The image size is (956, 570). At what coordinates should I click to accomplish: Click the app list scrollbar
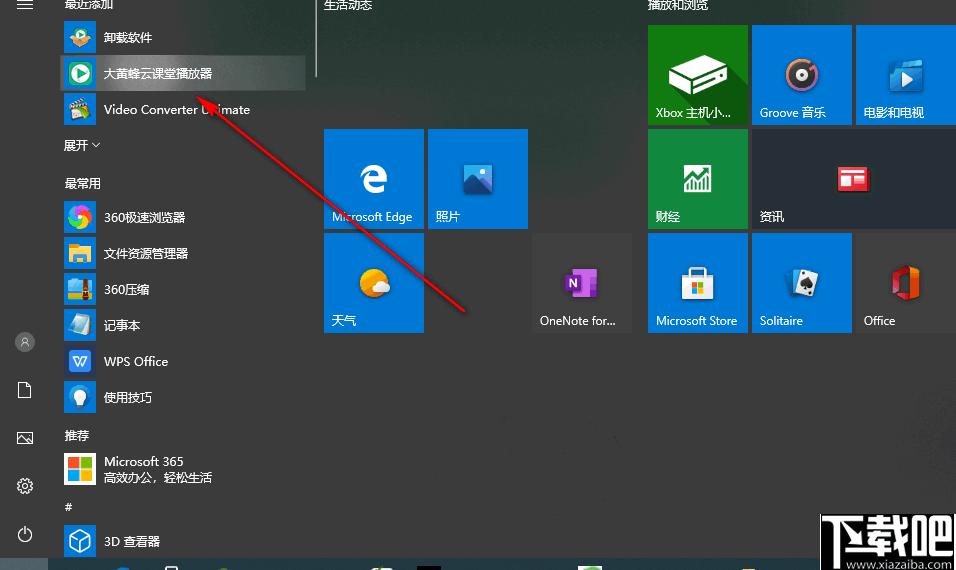click(x=316, y=38)
